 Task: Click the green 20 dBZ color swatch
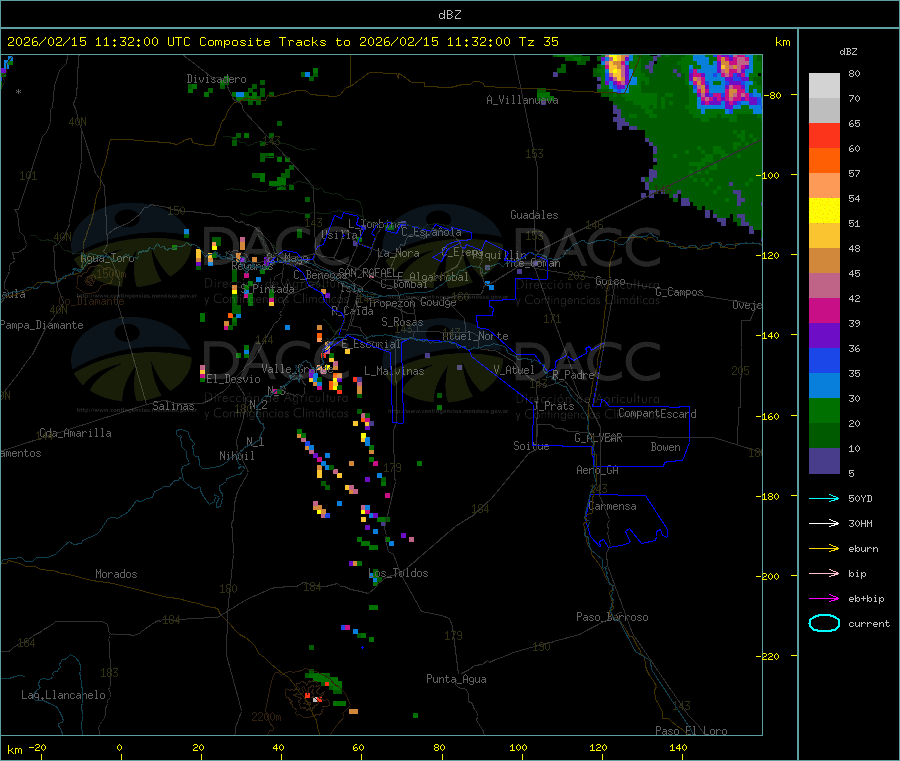[x=824, y=410]
